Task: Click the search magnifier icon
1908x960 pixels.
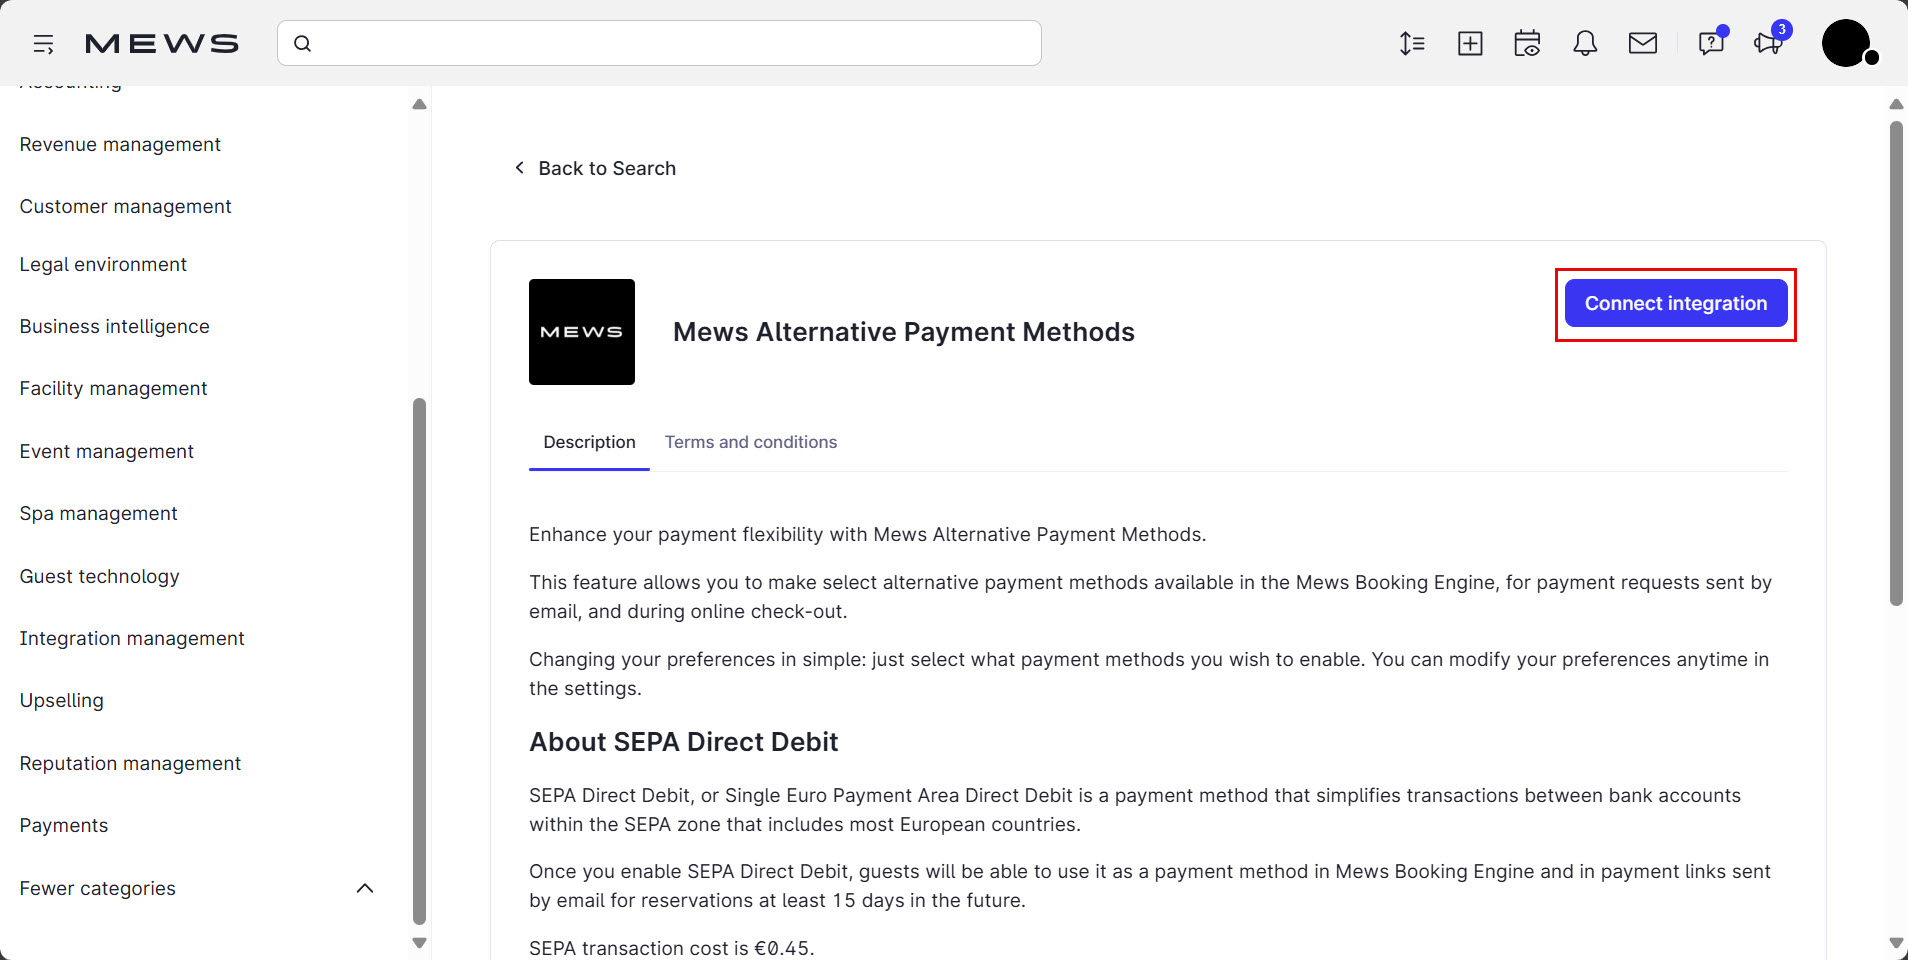Action: tap(303, 44)
